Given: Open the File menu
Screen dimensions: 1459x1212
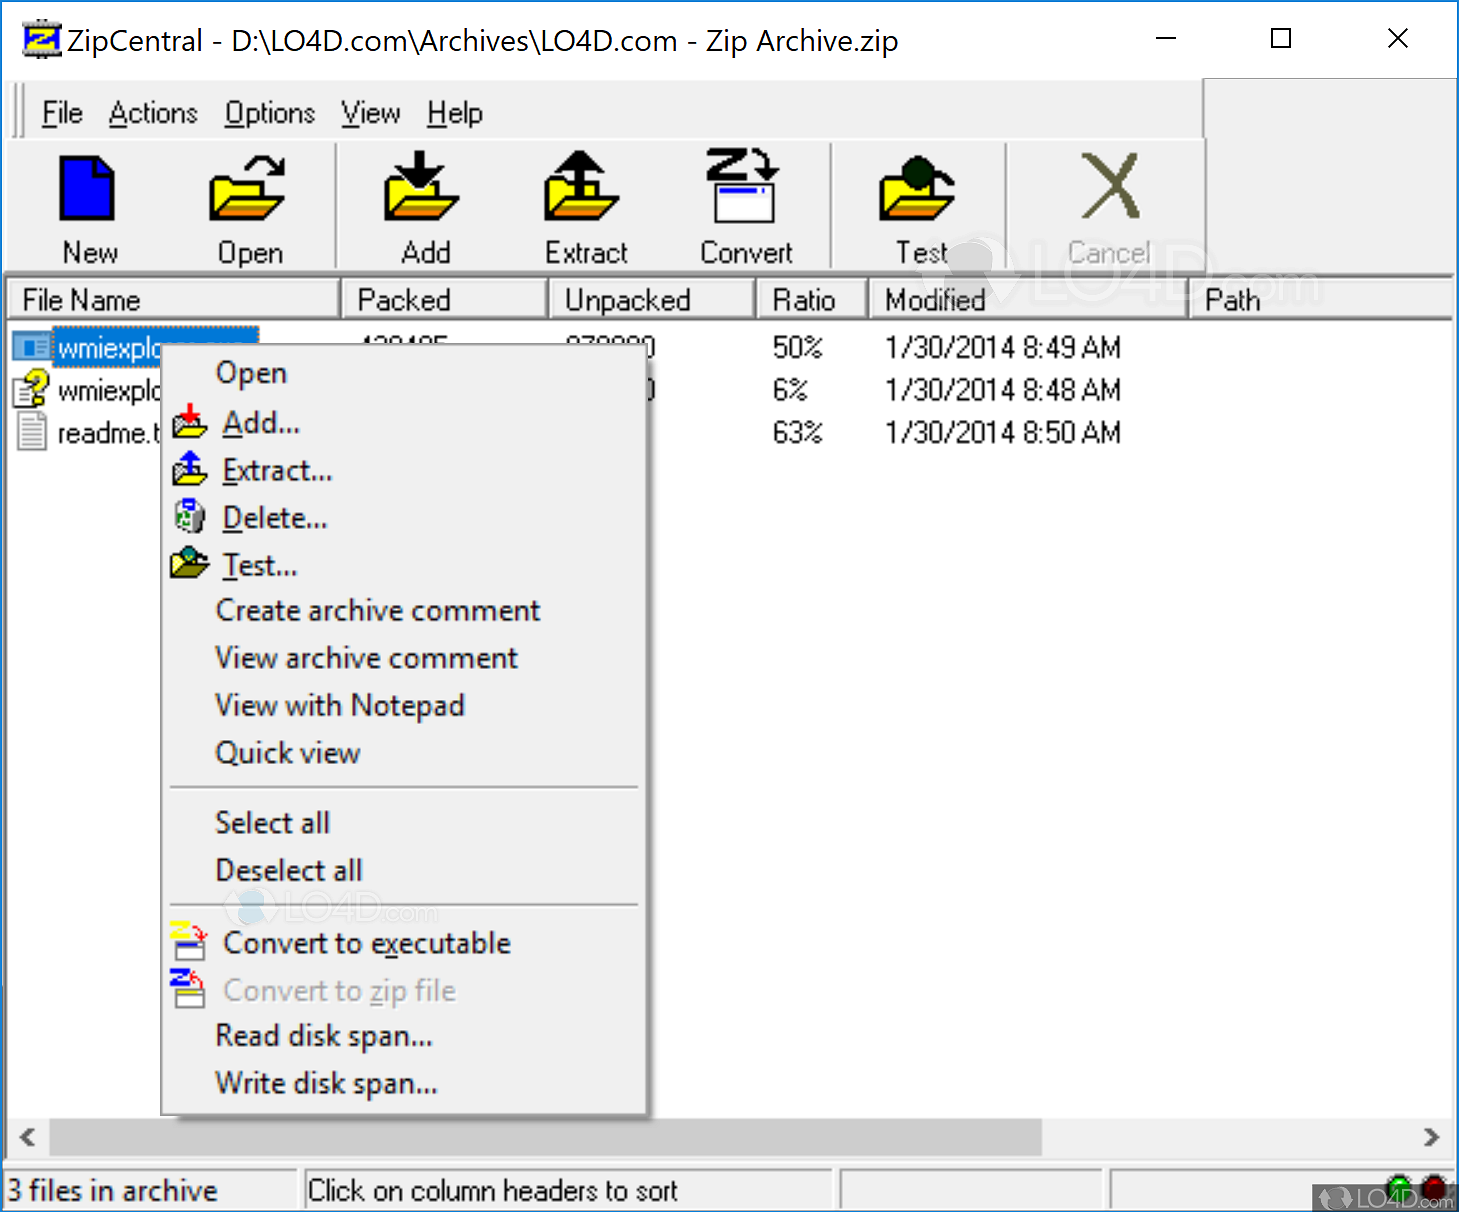Looking at the screenshot, I should click(x=62, y=113).
